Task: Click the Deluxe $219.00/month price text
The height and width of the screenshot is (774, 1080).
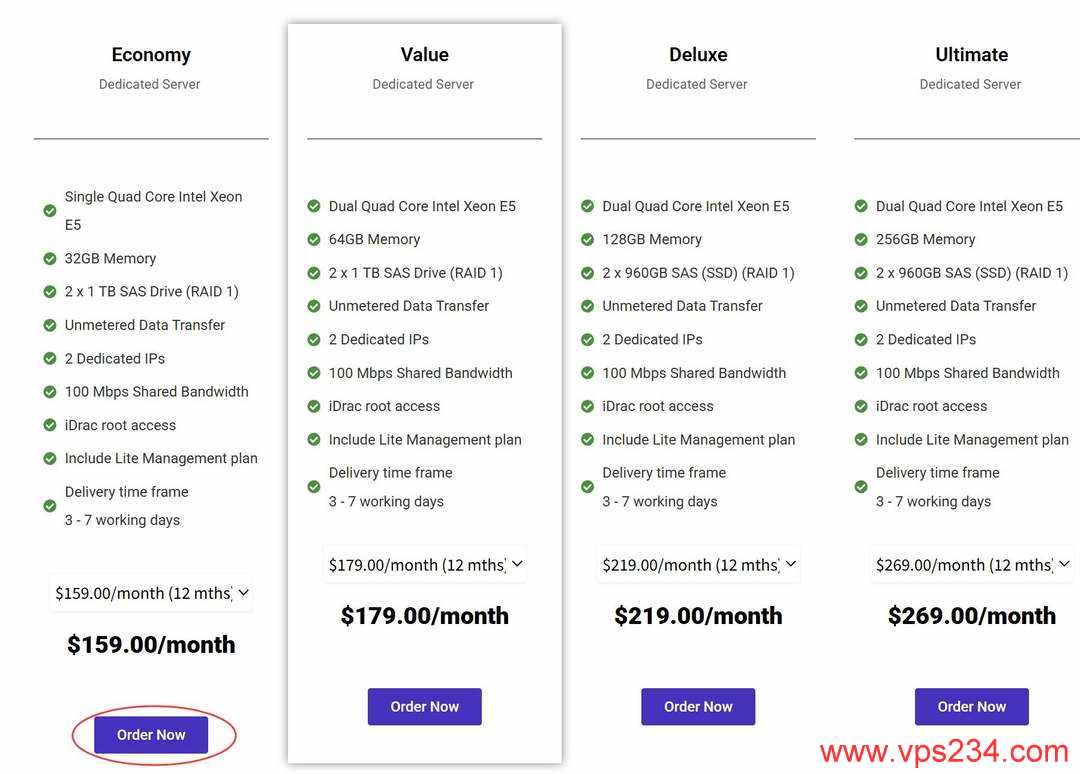Action: 698,616
